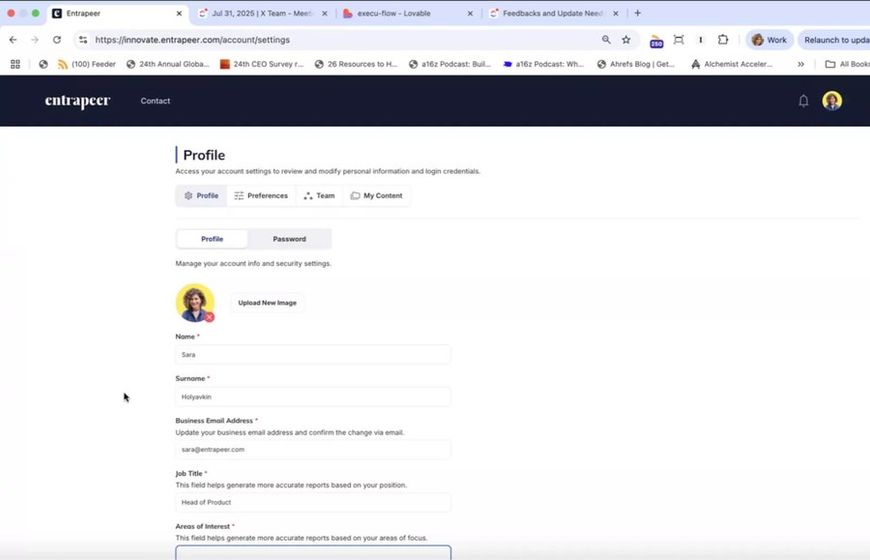Click the Job Title input field

point(313,502)
